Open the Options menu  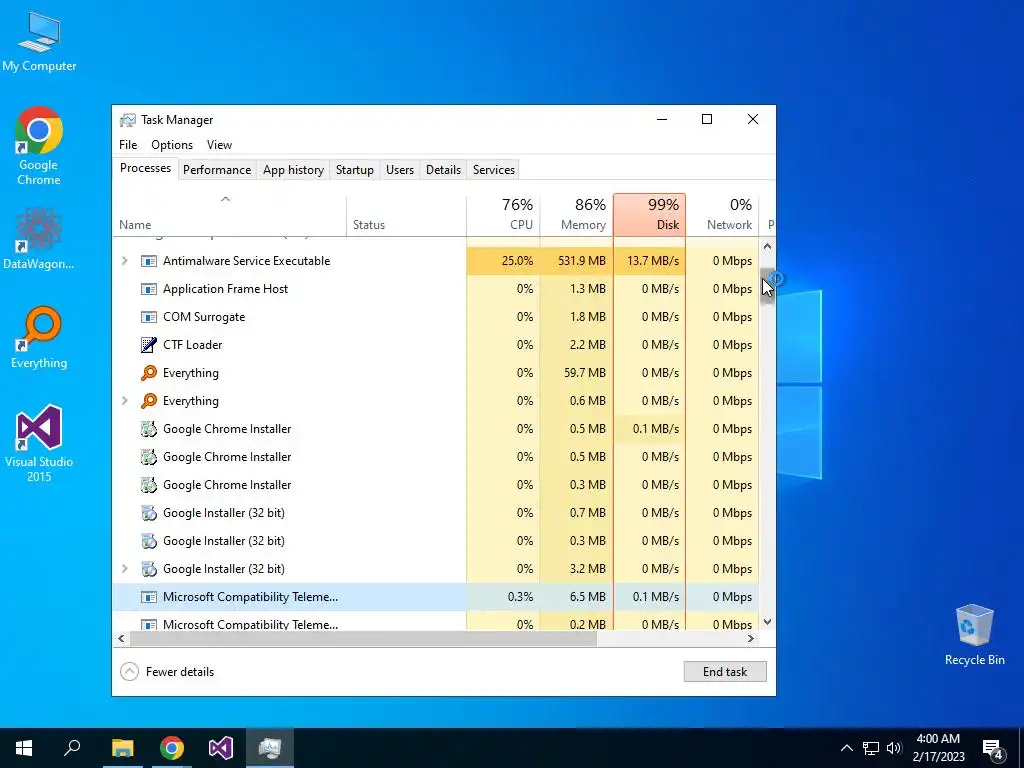(x=172, y=145)
